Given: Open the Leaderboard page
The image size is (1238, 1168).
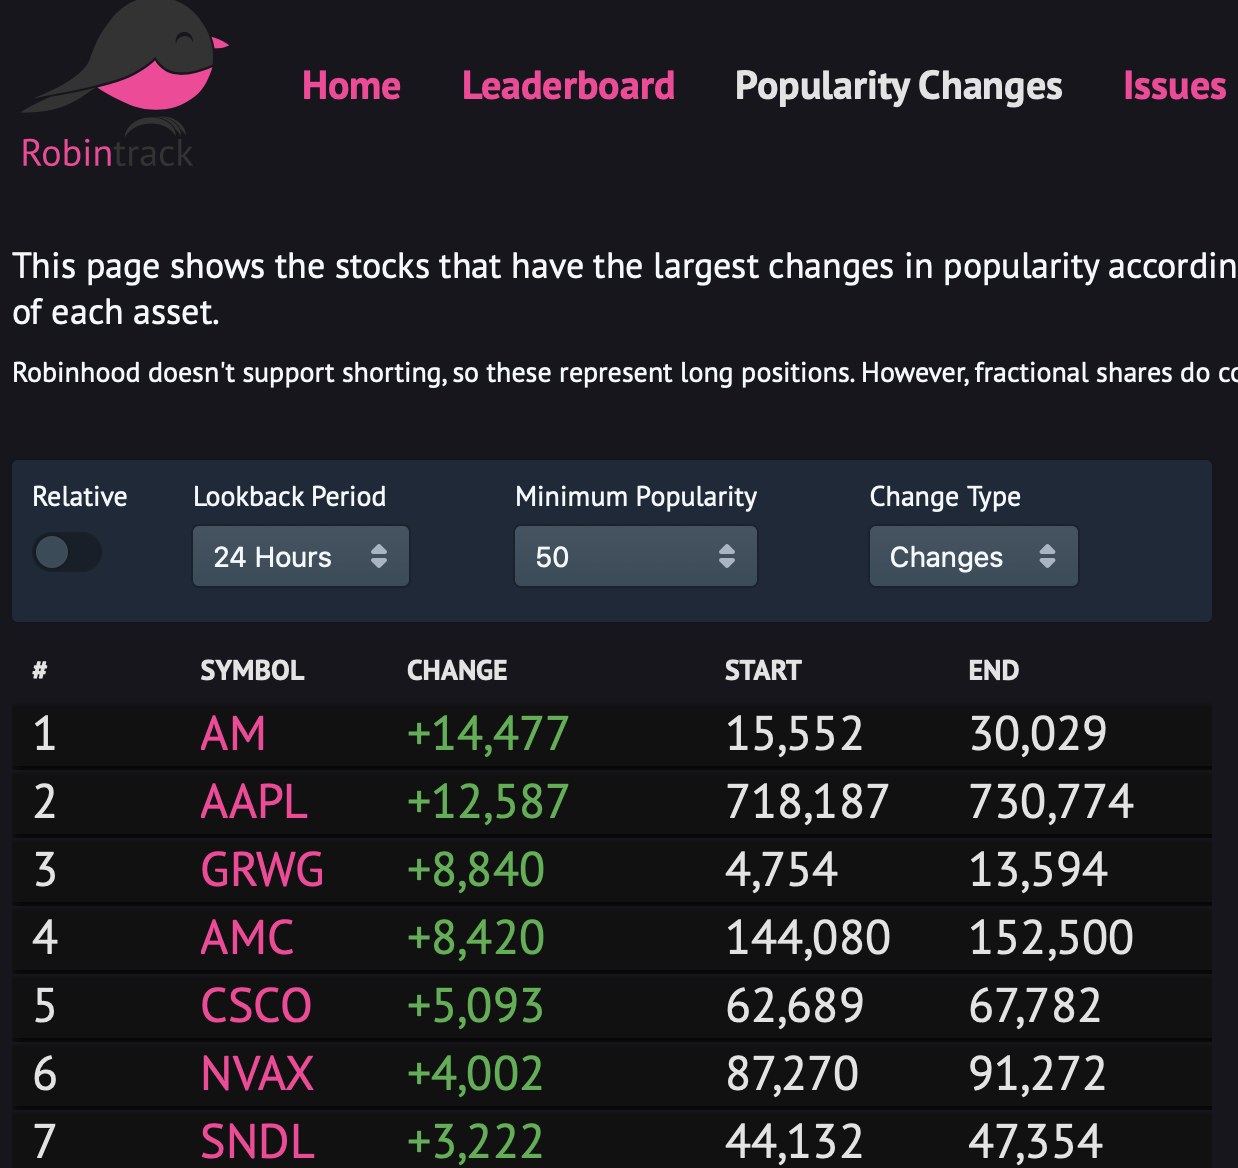Looking at the screenshot, I should pyautogui.click(x=568, y=86).
